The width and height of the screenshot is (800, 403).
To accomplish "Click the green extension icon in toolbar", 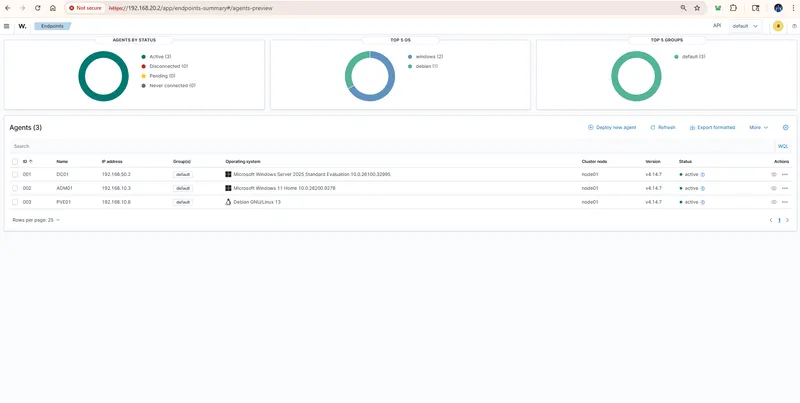I will 718,8.
